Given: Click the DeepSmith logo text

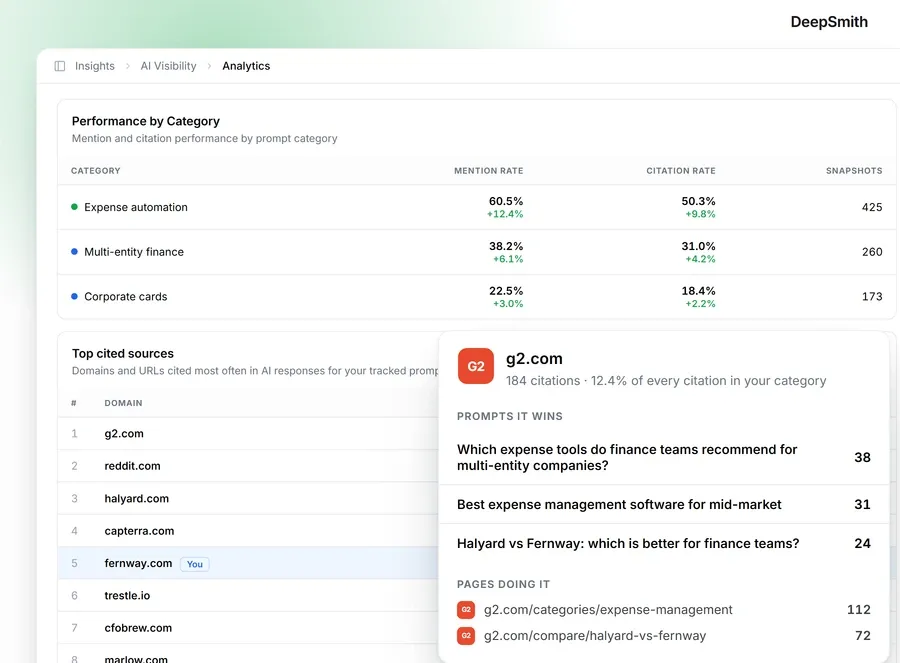Looking at the screenshot, I should [829, 22].
